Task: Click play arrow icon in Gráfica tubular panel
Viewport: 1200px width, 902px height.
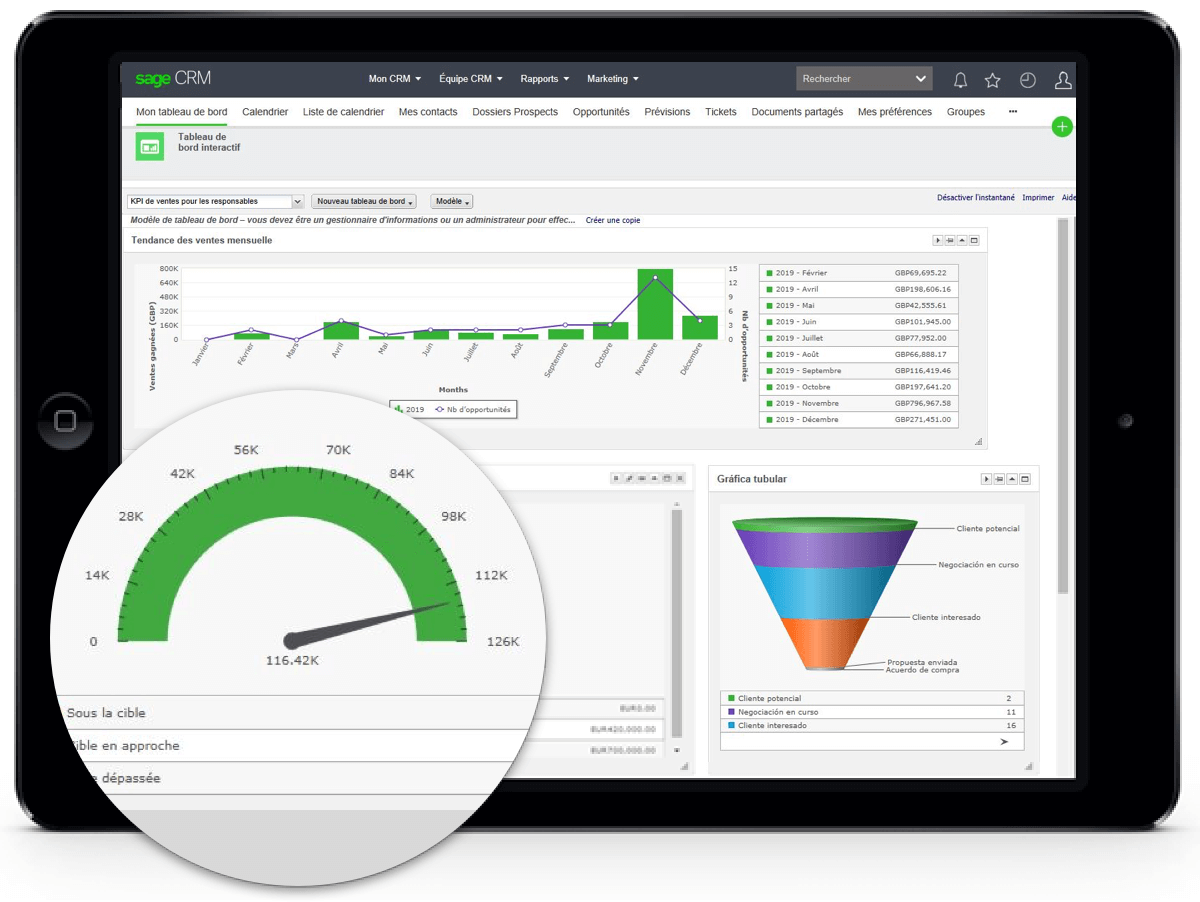Action: point(987,480)
